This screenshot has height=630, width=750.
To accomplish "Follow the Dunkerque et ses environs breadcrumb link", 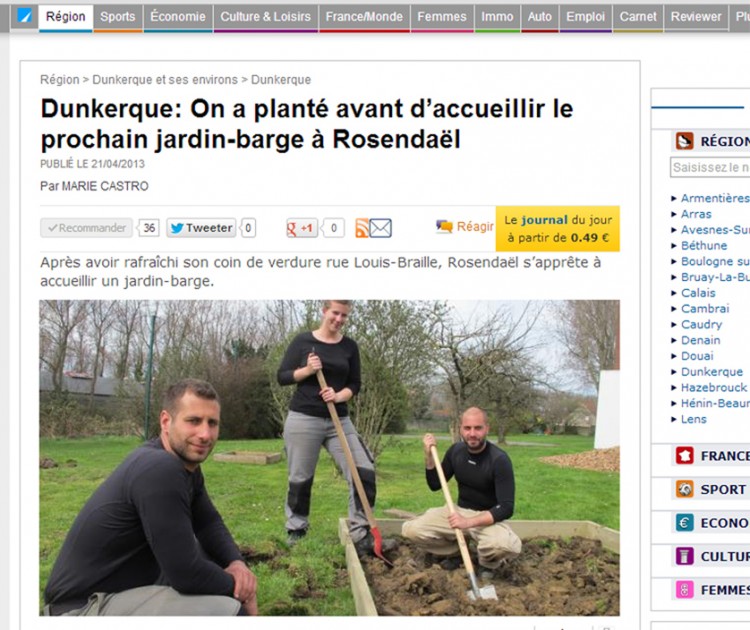I will (165, 79).
